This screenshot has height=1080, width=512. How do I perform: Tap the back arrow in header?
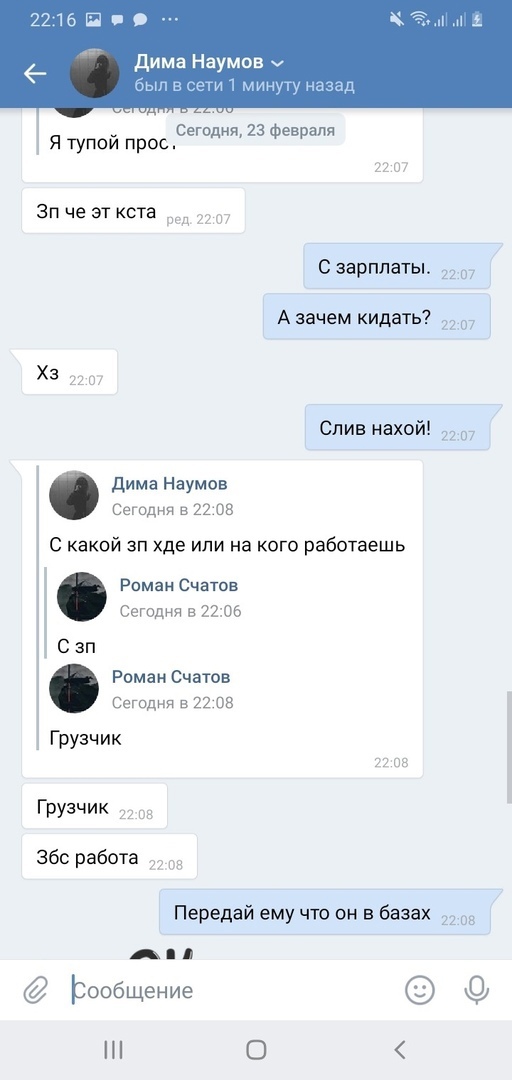coord(34,74)
